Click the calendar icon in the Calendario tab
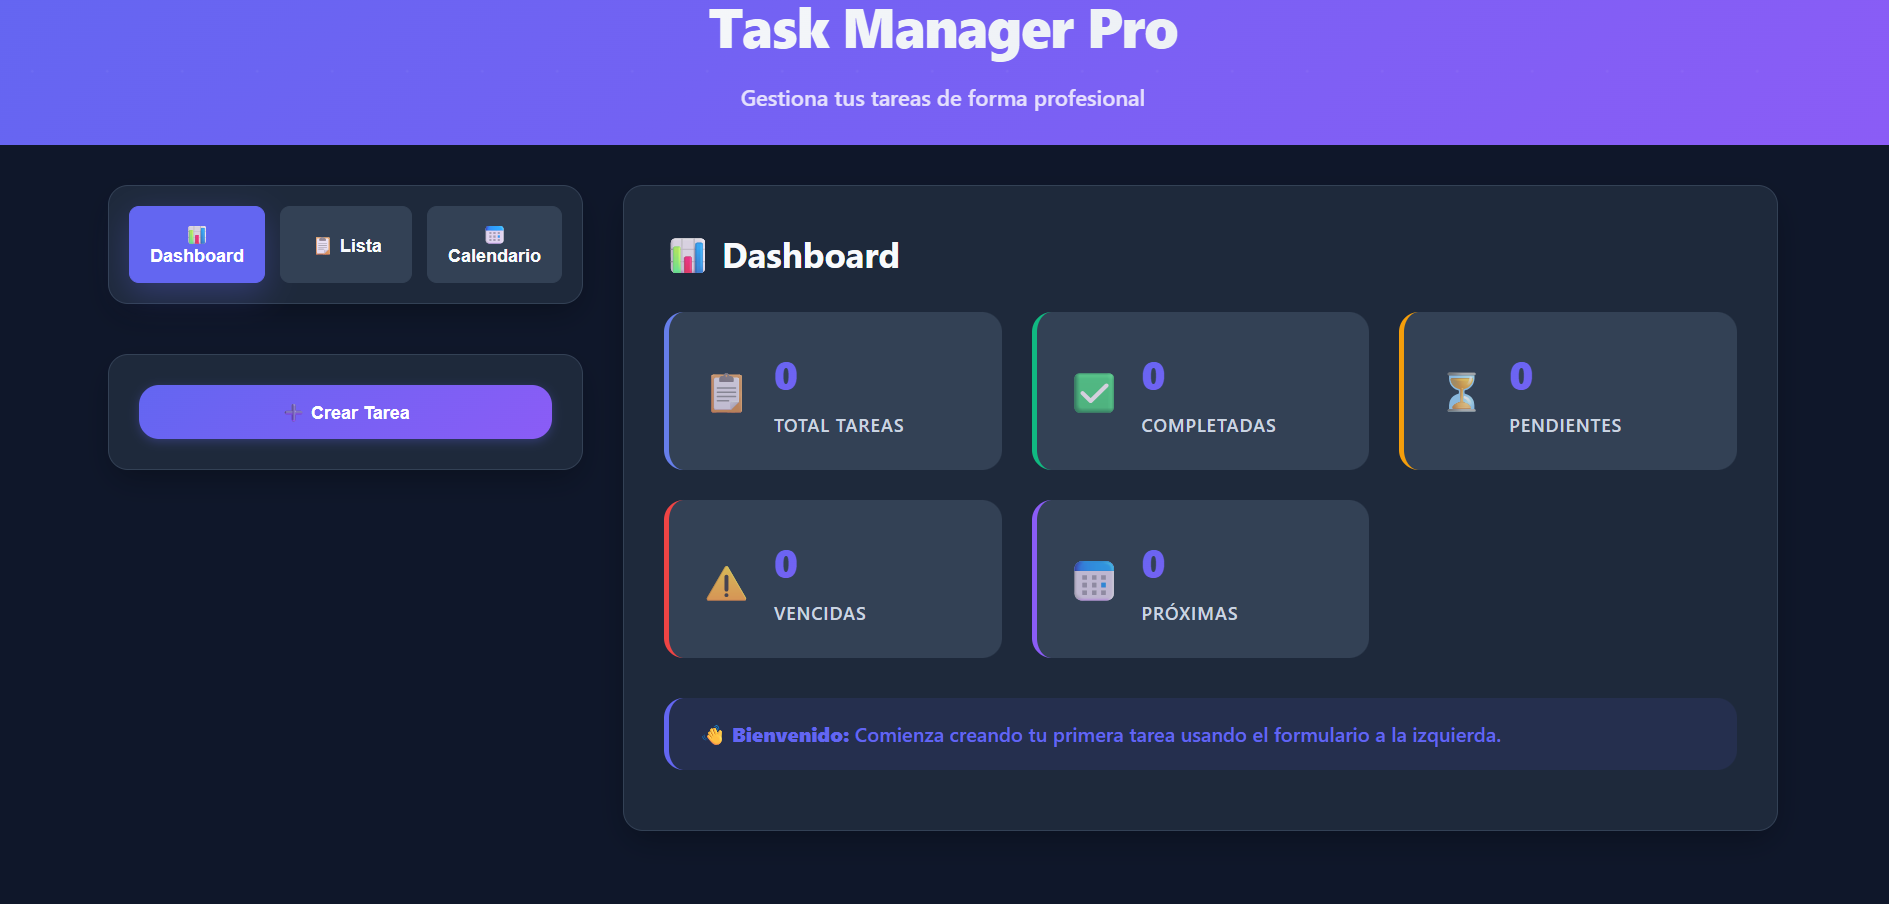This screenshot has height=904, width=1889. click(493, 234)
